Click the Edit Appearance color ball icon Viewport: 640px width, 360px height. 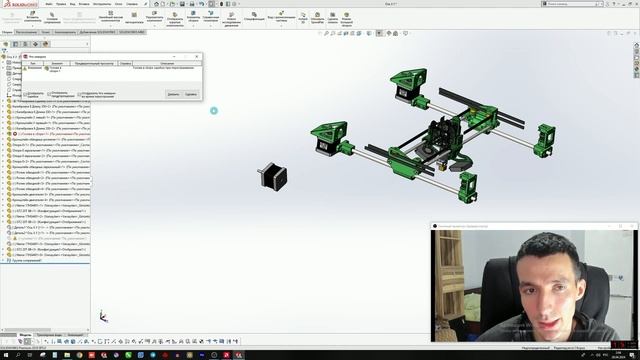point(389,33)
